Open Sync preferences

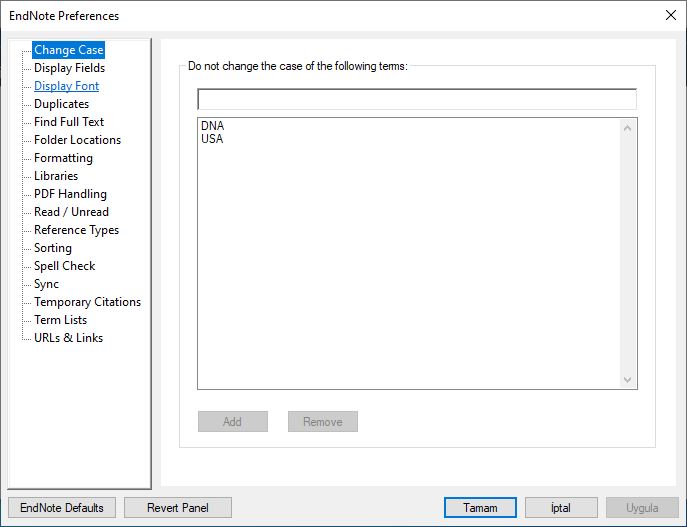click(x=46, y=283)
